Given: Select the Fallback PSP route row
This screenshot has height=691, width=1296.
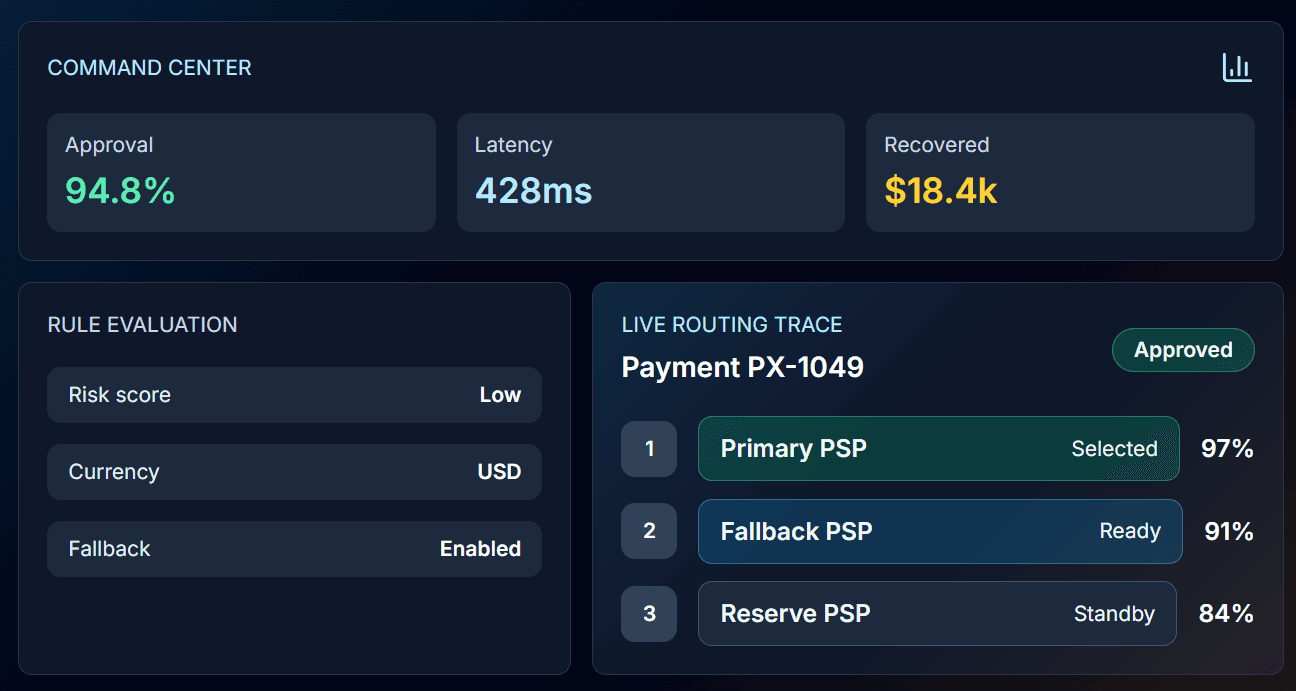Looking at the screenshot, I should 940,531.
